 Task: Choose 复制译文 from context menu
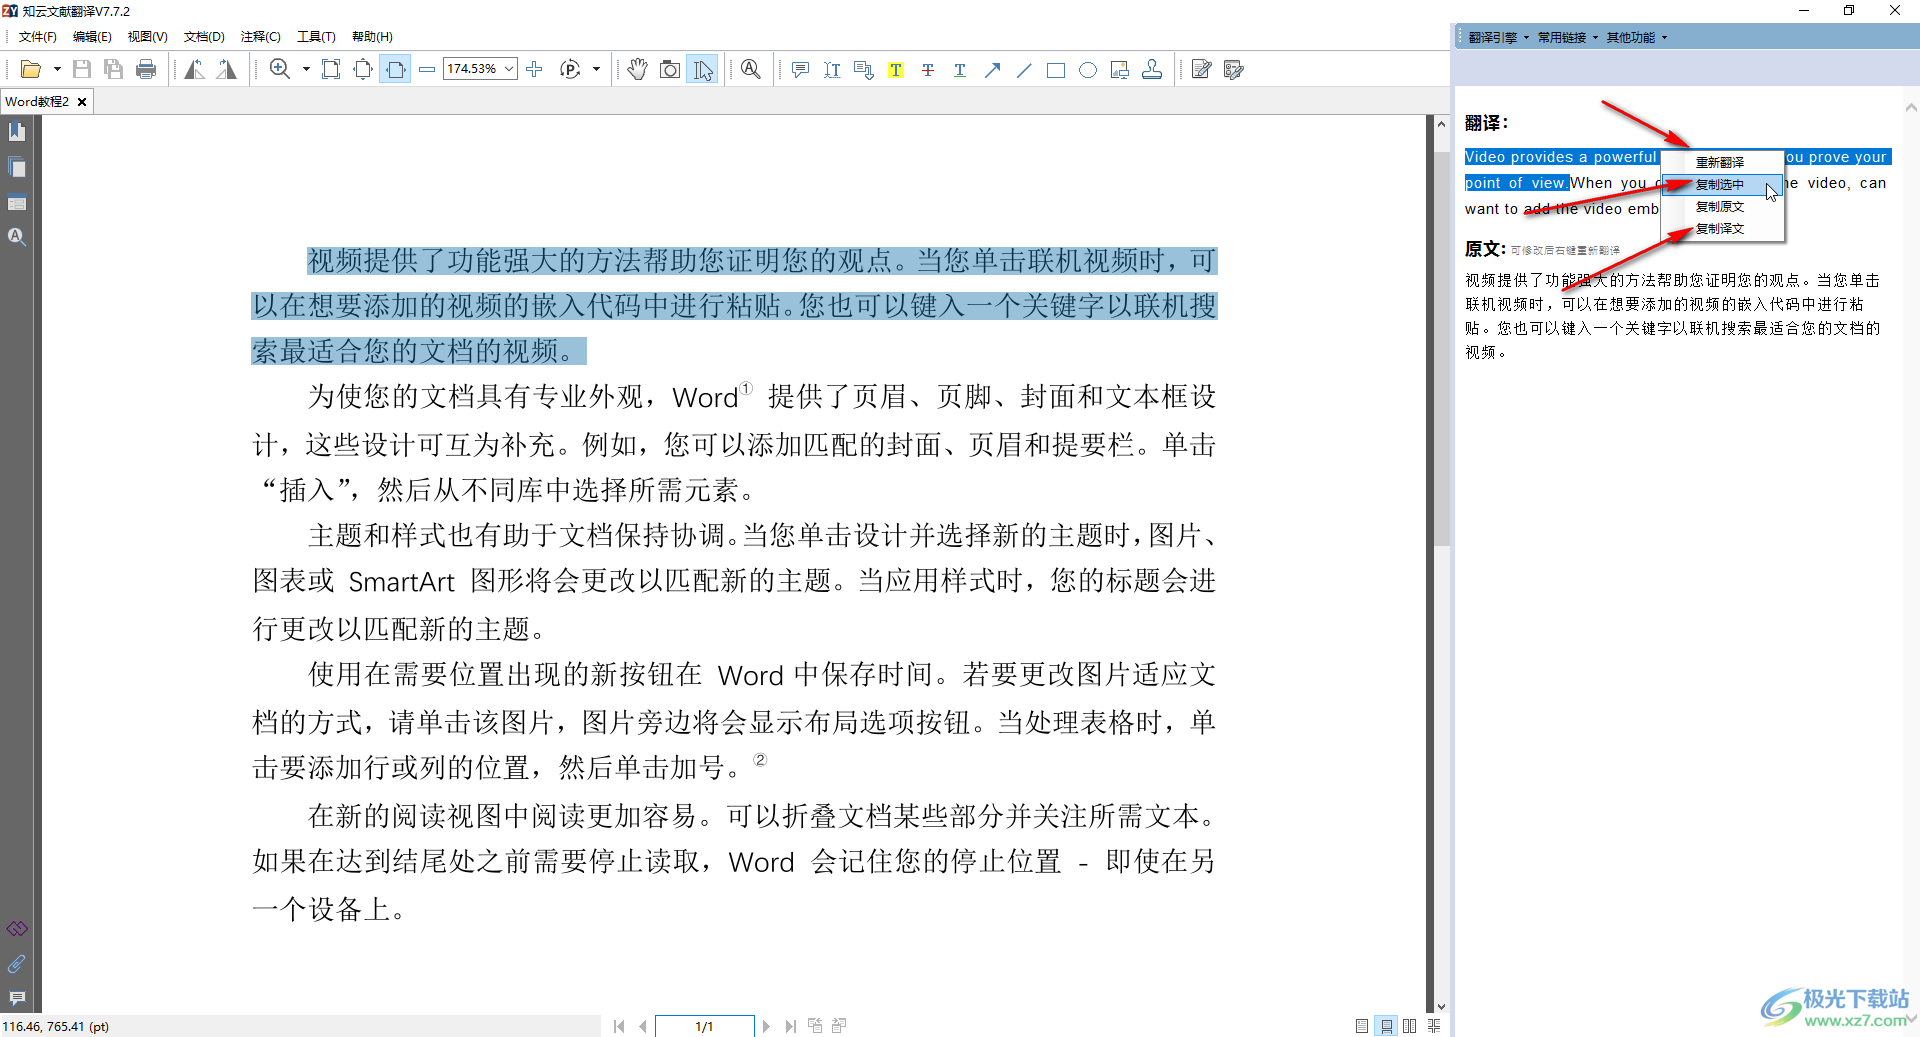pyautogui.click(x=1722, y=228)
